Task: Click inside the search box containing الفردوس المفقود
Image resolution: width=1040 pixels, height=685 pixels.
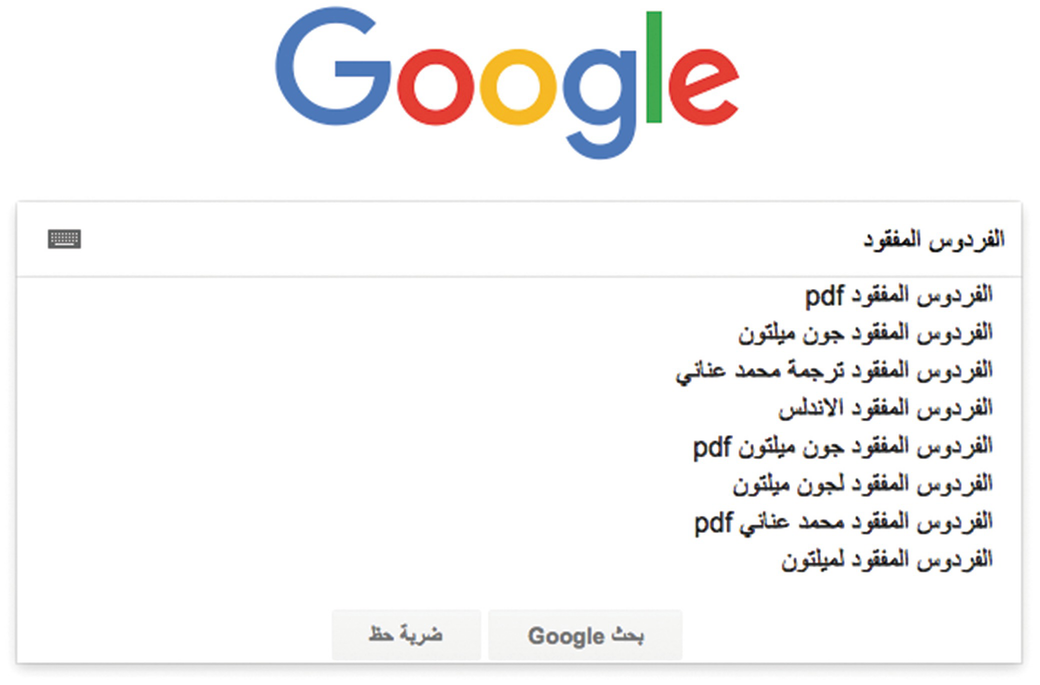Action: coord(519,239)
